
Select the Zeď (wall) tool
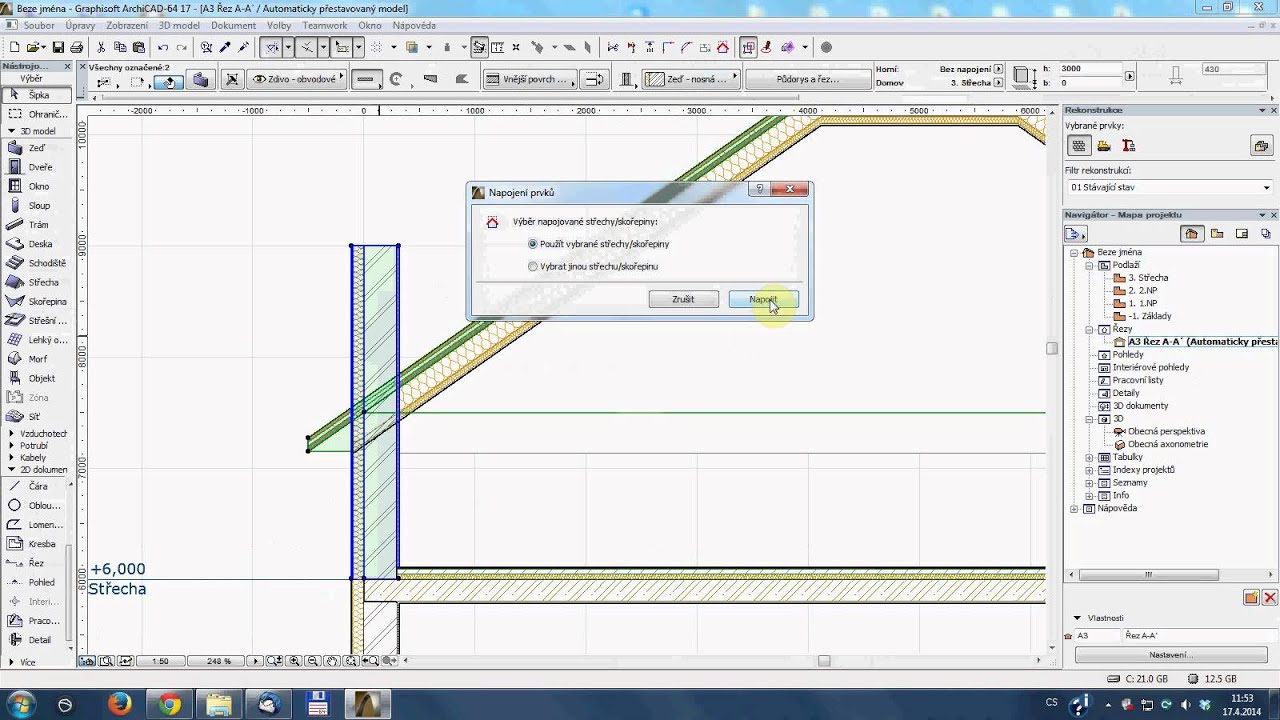36,148
